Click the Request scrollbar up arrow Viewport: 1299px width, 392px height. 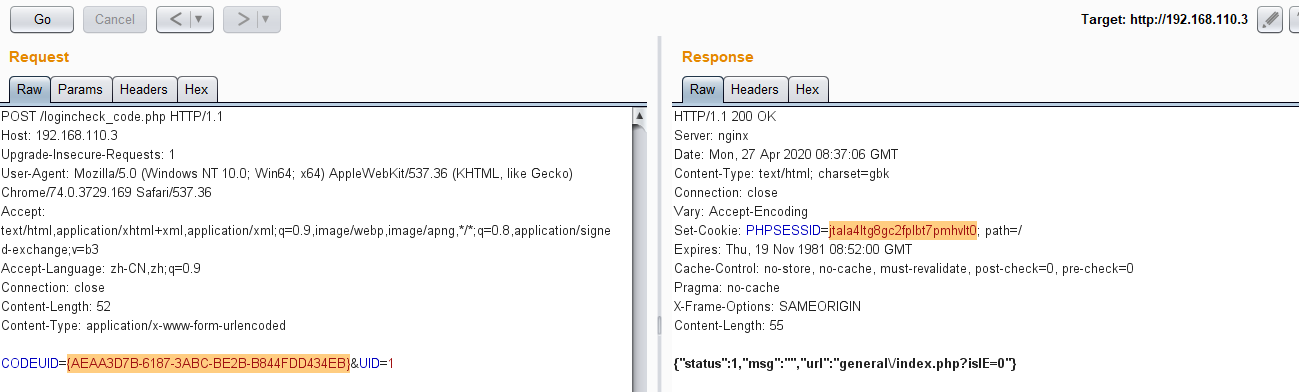point(640,116)
